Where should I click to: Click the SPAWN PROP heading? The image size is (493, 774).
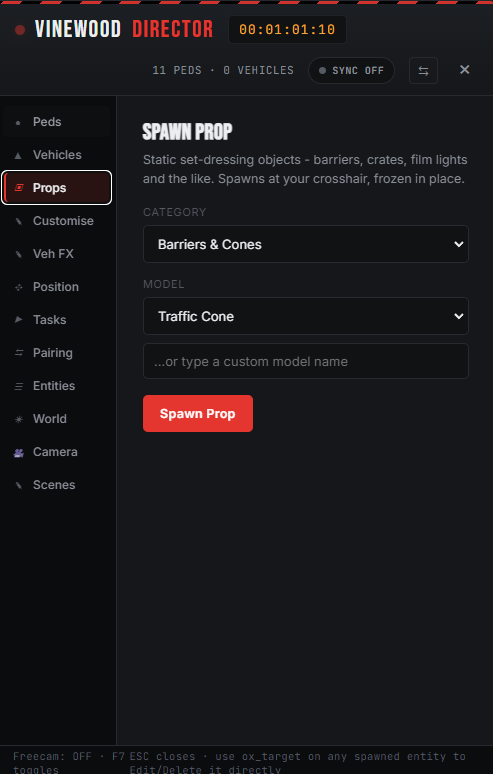pos(188,132)
